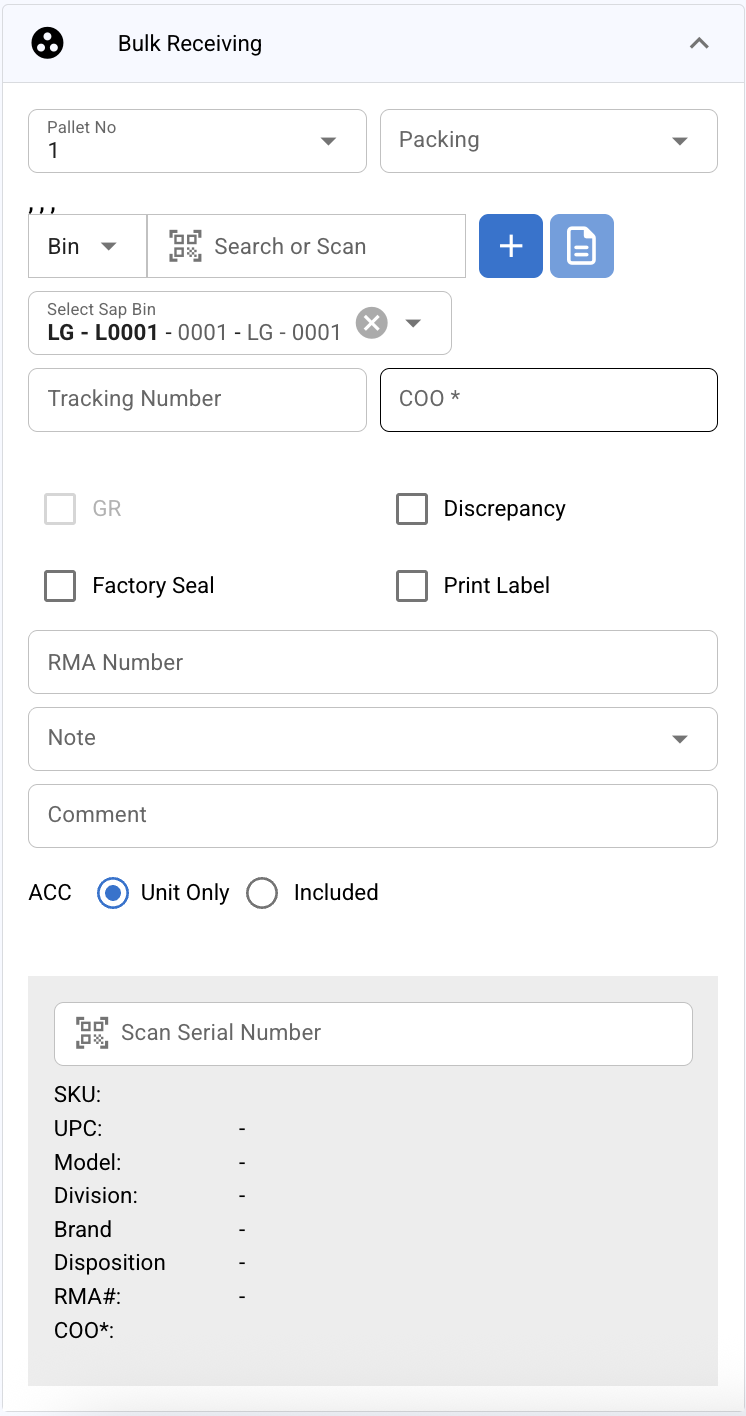746x1416 pixels.
Task: Click the Tracking Number field
Action: (x=197, y=399)
